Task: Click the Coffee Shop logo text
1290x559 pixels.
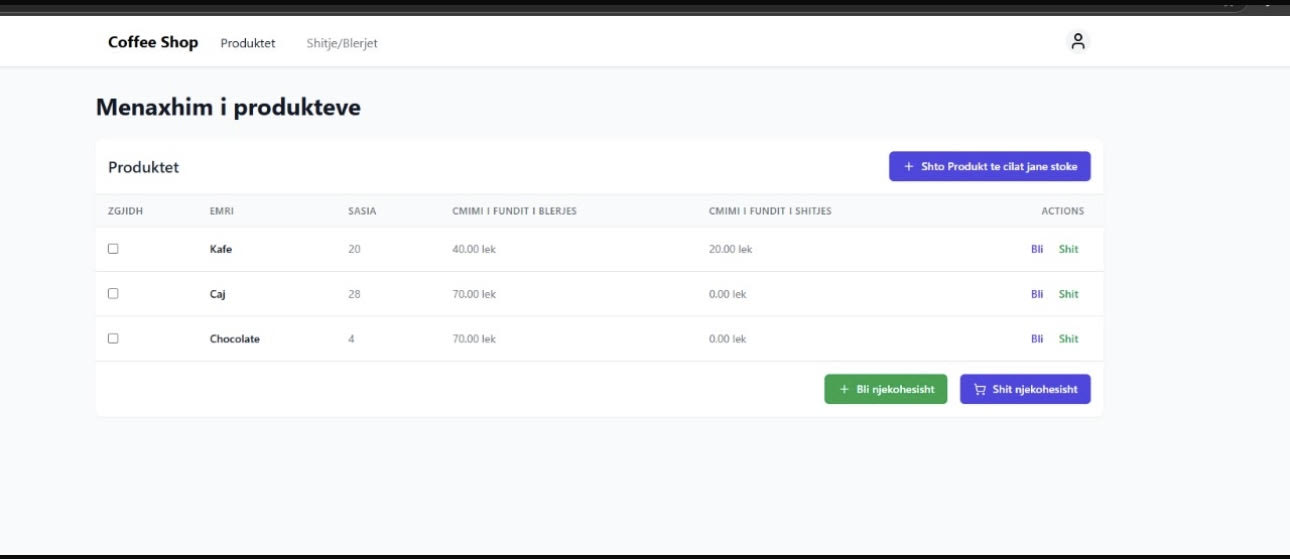Action: click(153, 42)
